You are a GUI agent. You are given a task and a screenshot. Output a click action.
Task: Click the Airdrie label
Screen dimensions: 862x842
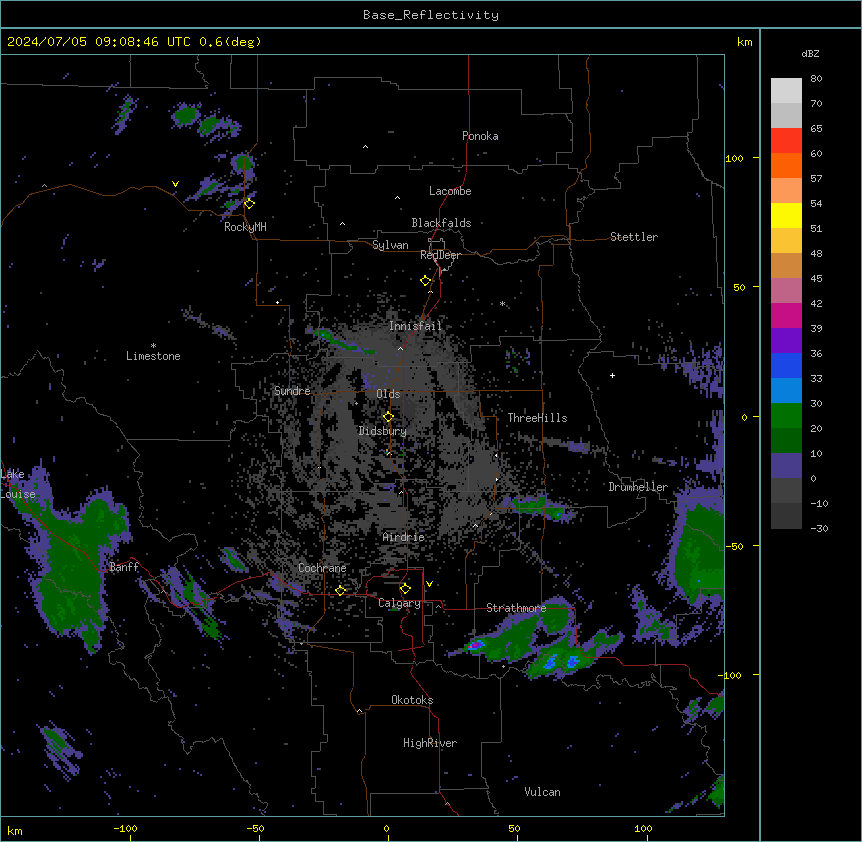coord(404,537)
